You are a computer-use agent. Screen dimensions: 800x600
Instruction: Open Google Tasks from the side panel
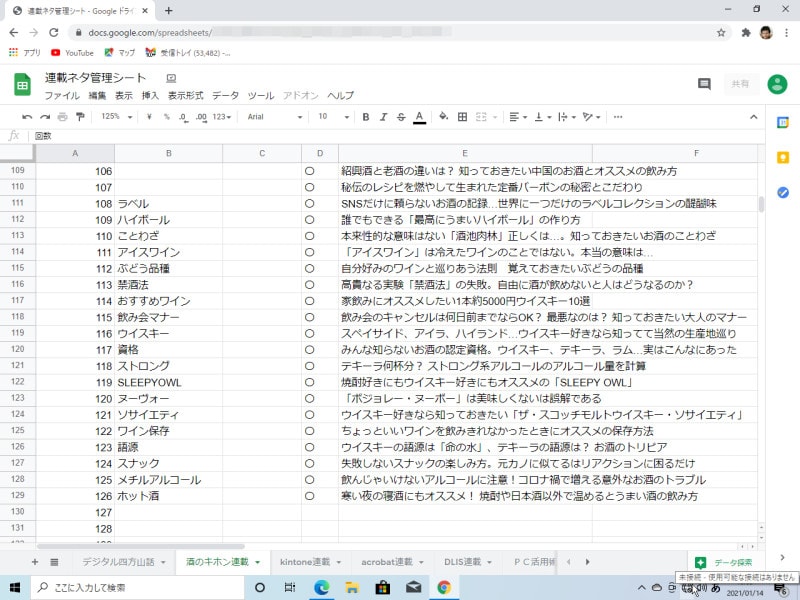(x=783, y=192)
